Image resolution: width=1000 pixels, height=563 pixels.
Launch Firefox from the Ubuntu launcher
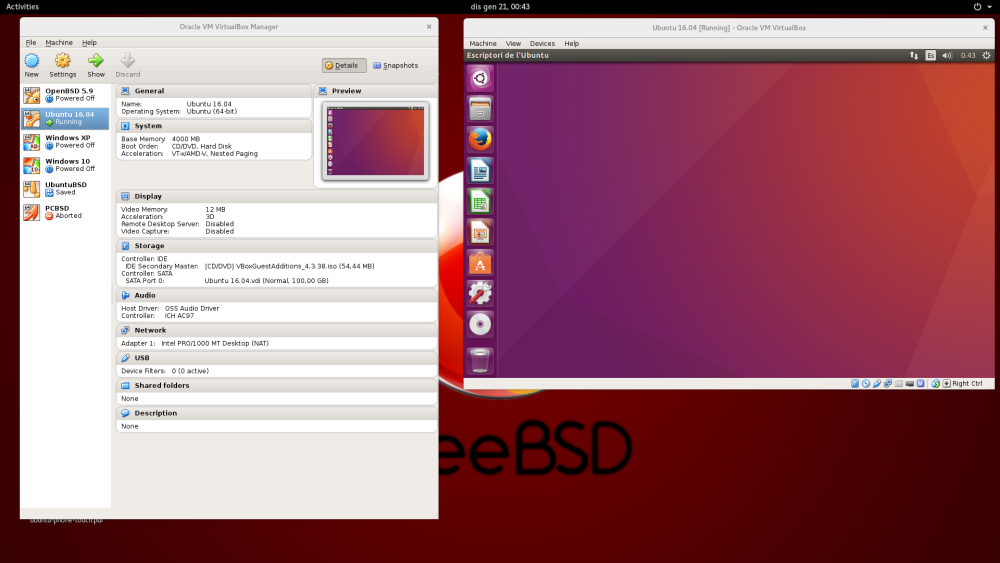480,140
